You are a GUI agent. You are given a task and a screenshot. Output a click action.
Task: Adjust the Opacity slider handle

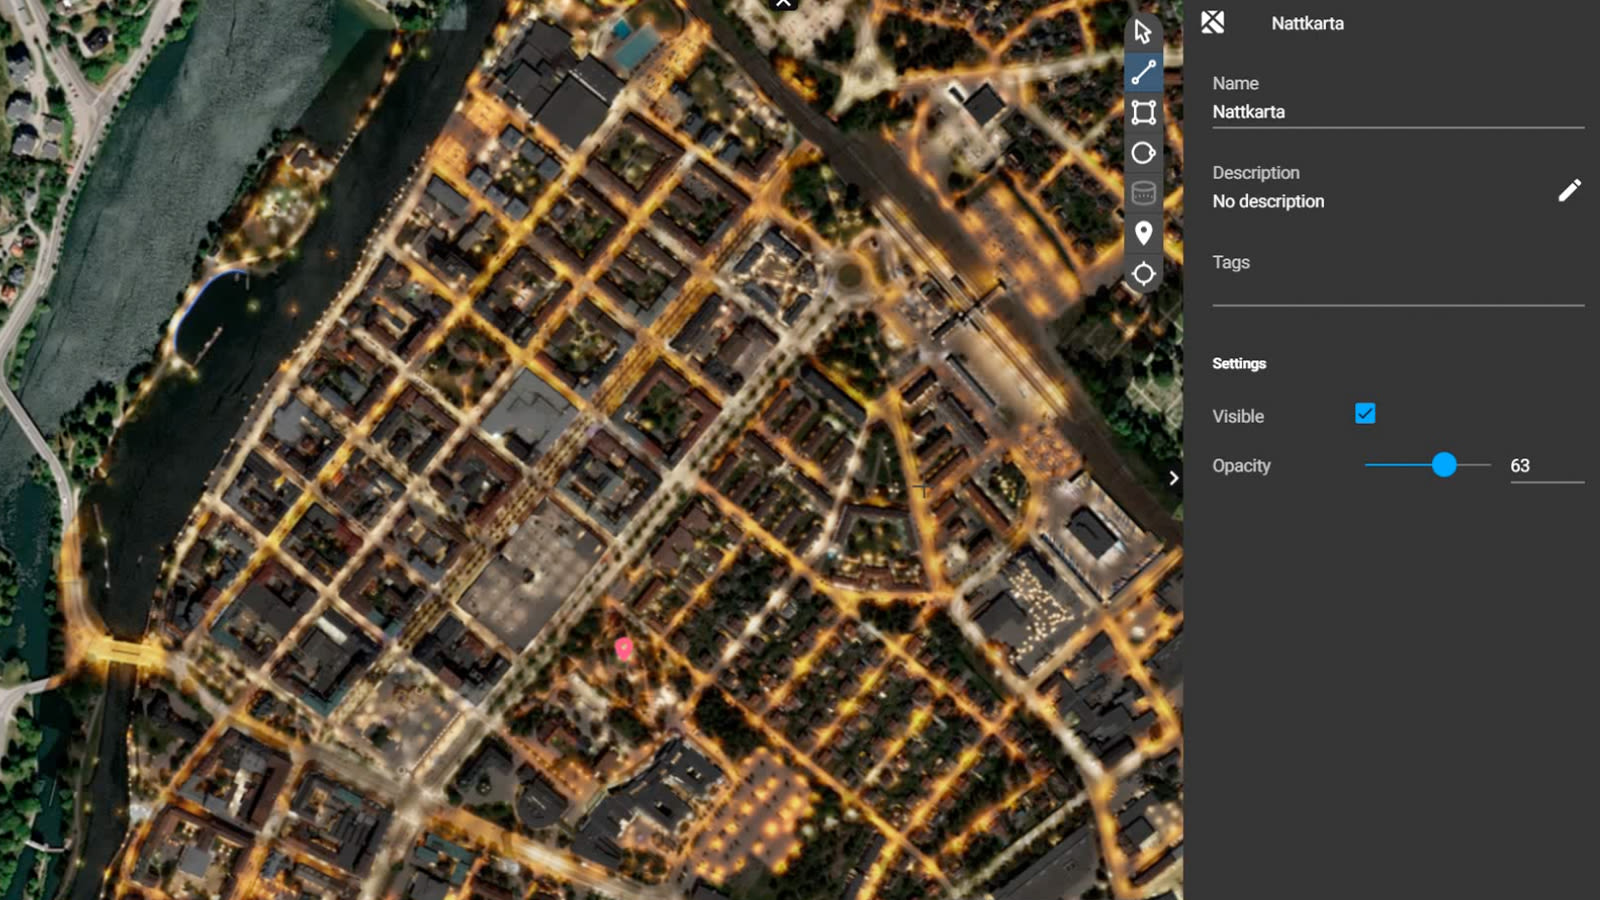(1446, 465)
